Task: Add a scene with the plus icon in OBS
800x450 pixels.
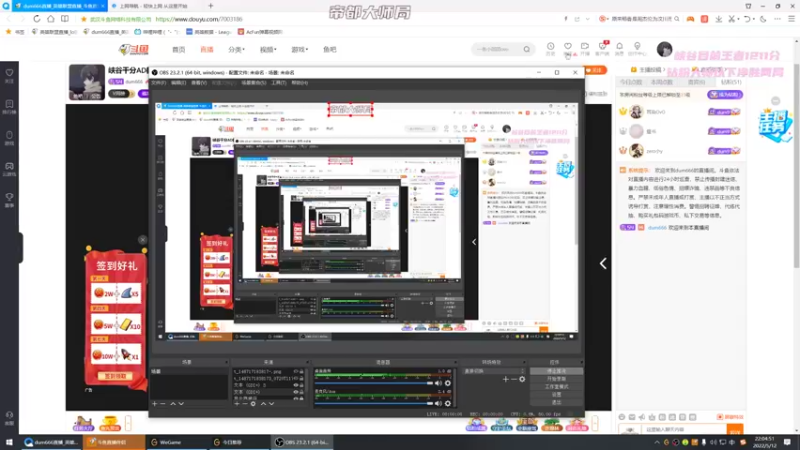Action: [x=155, y=404]
